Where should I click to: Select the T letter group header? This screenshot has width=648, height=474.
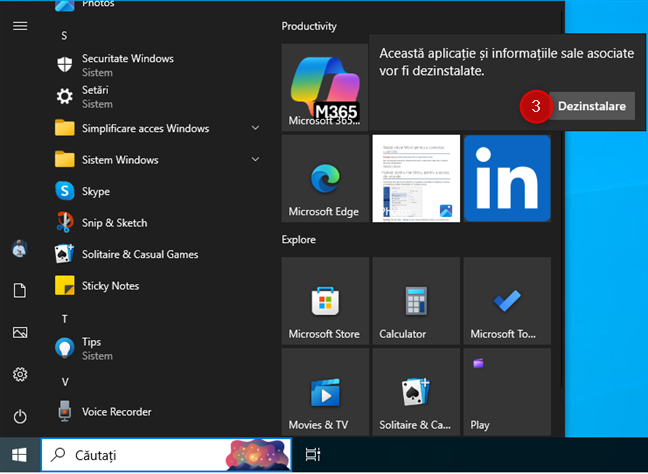(64, 319)
